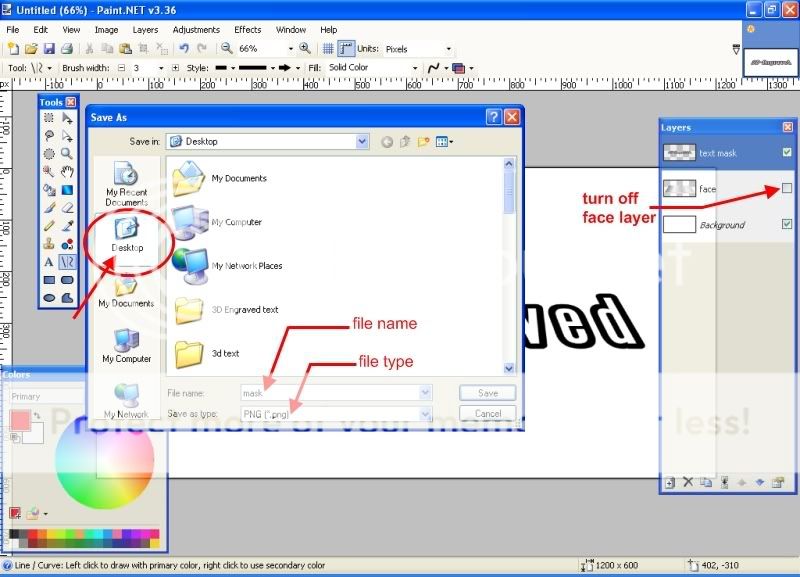
Task: Pick the Paint Bucket tool
Action: [49, 190]
